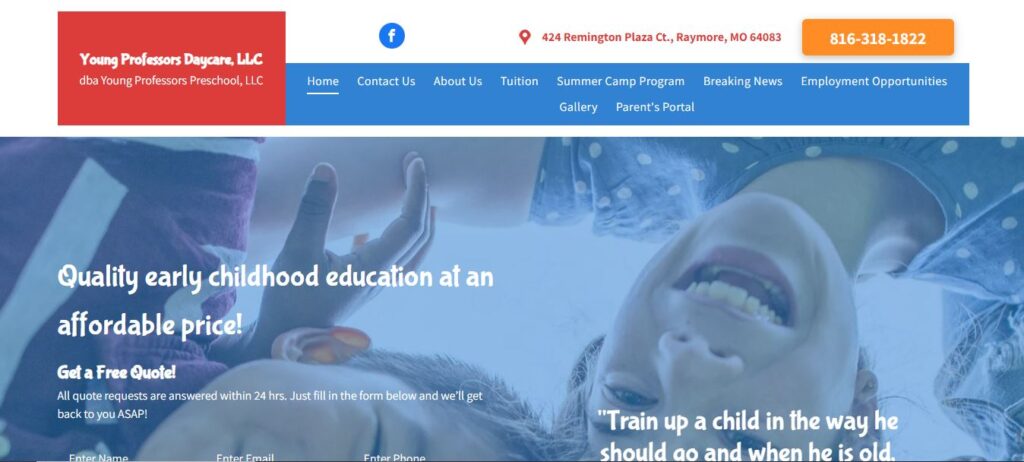Click the red map pin icon
Viewport: 1024px width, 462px height.
click(x=524, y=37)
